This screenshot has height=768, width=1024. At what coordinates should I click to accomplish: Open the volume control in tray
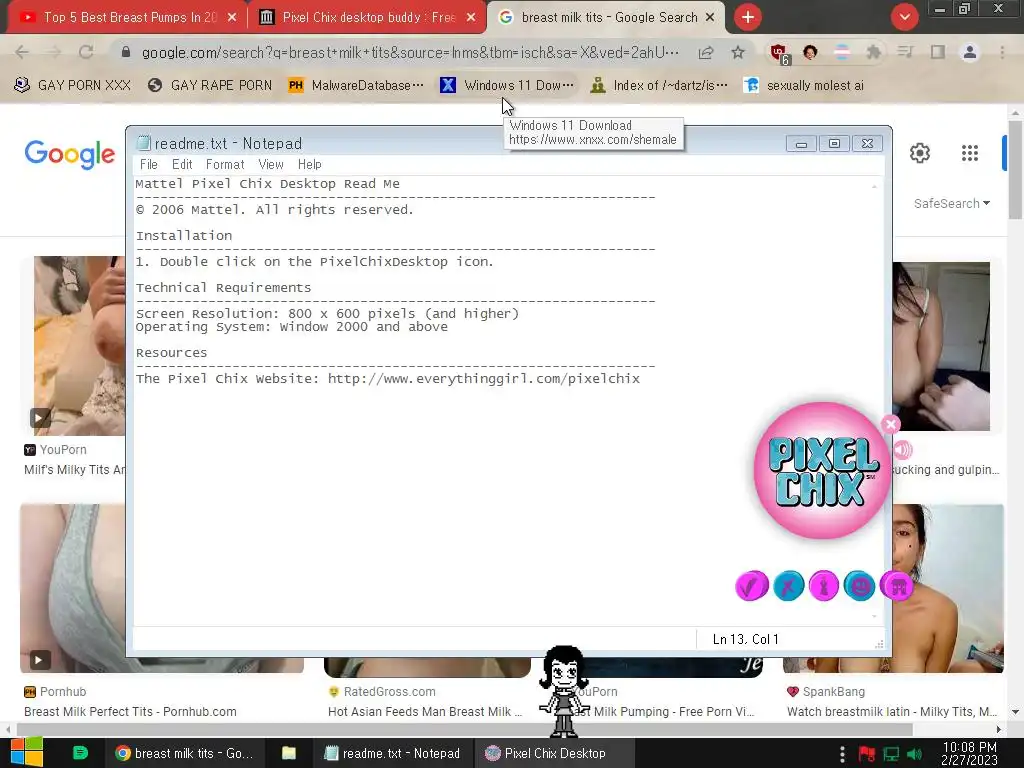[914, 754]
